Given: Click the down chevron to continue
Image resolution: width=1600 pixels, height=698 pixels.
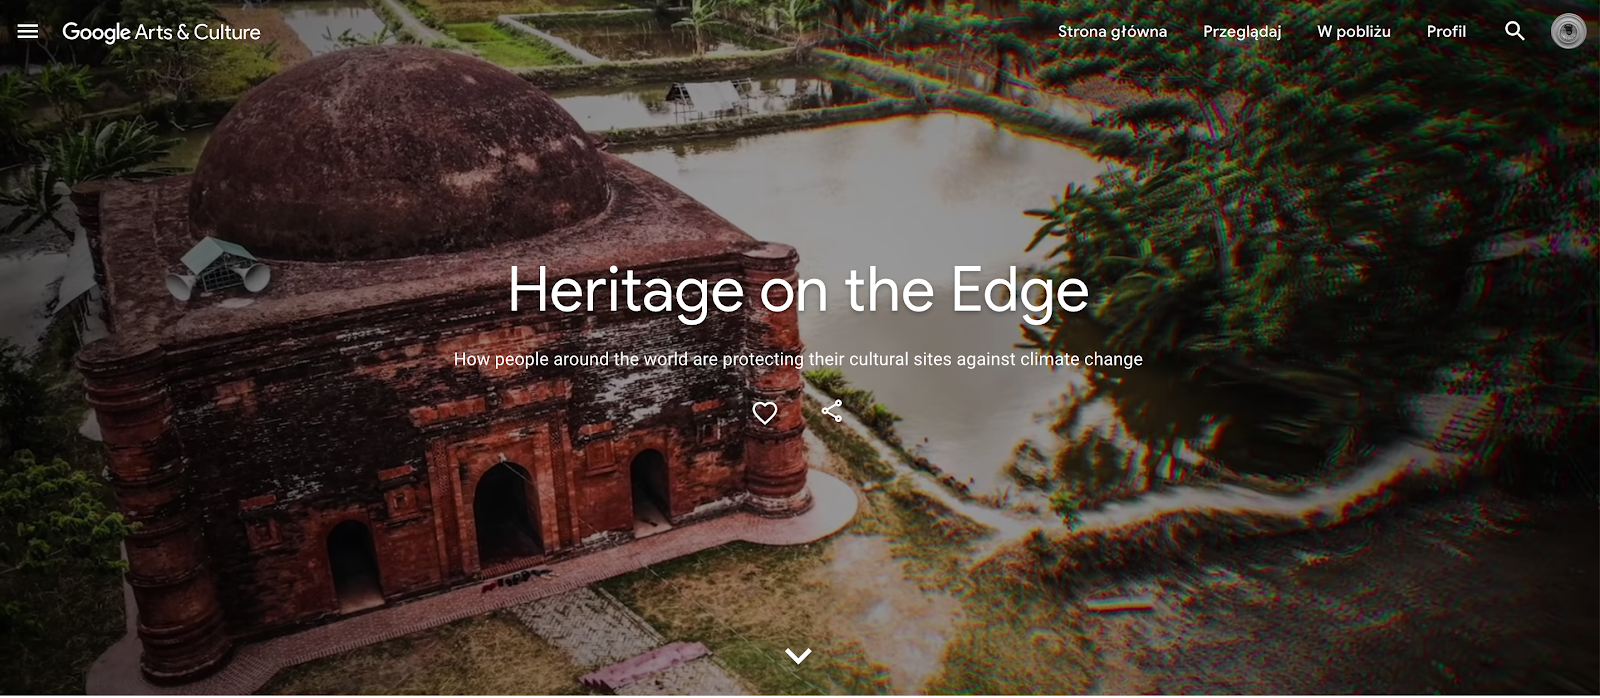Looking at the screenshot, I should tap(798, 656).
